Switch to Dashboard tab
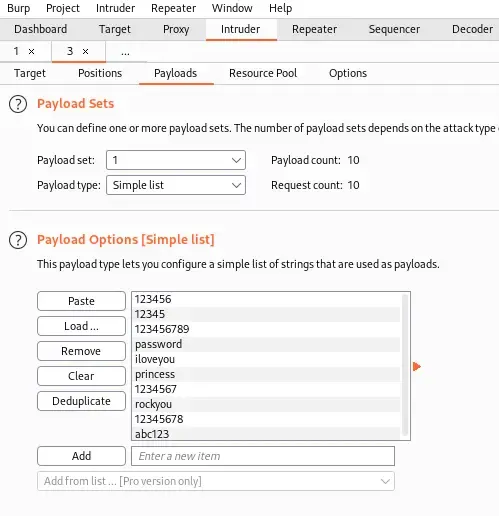This screenshot has width=499, height=516. click(x=41, y=29)
